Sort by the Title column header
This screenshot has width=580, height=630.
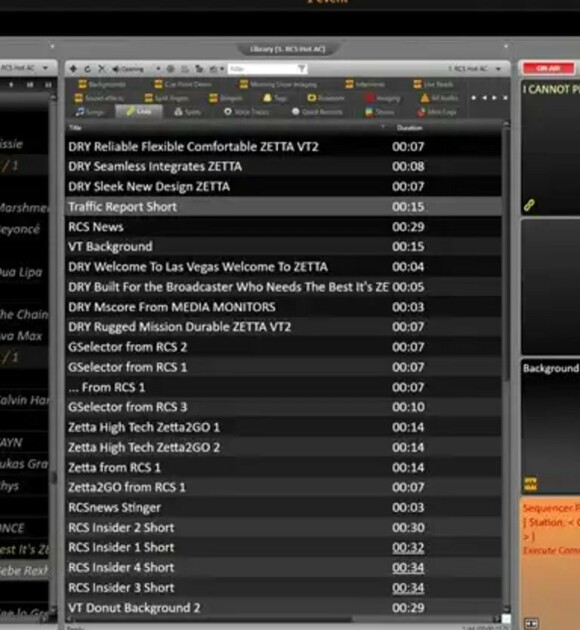coord(75,127)
